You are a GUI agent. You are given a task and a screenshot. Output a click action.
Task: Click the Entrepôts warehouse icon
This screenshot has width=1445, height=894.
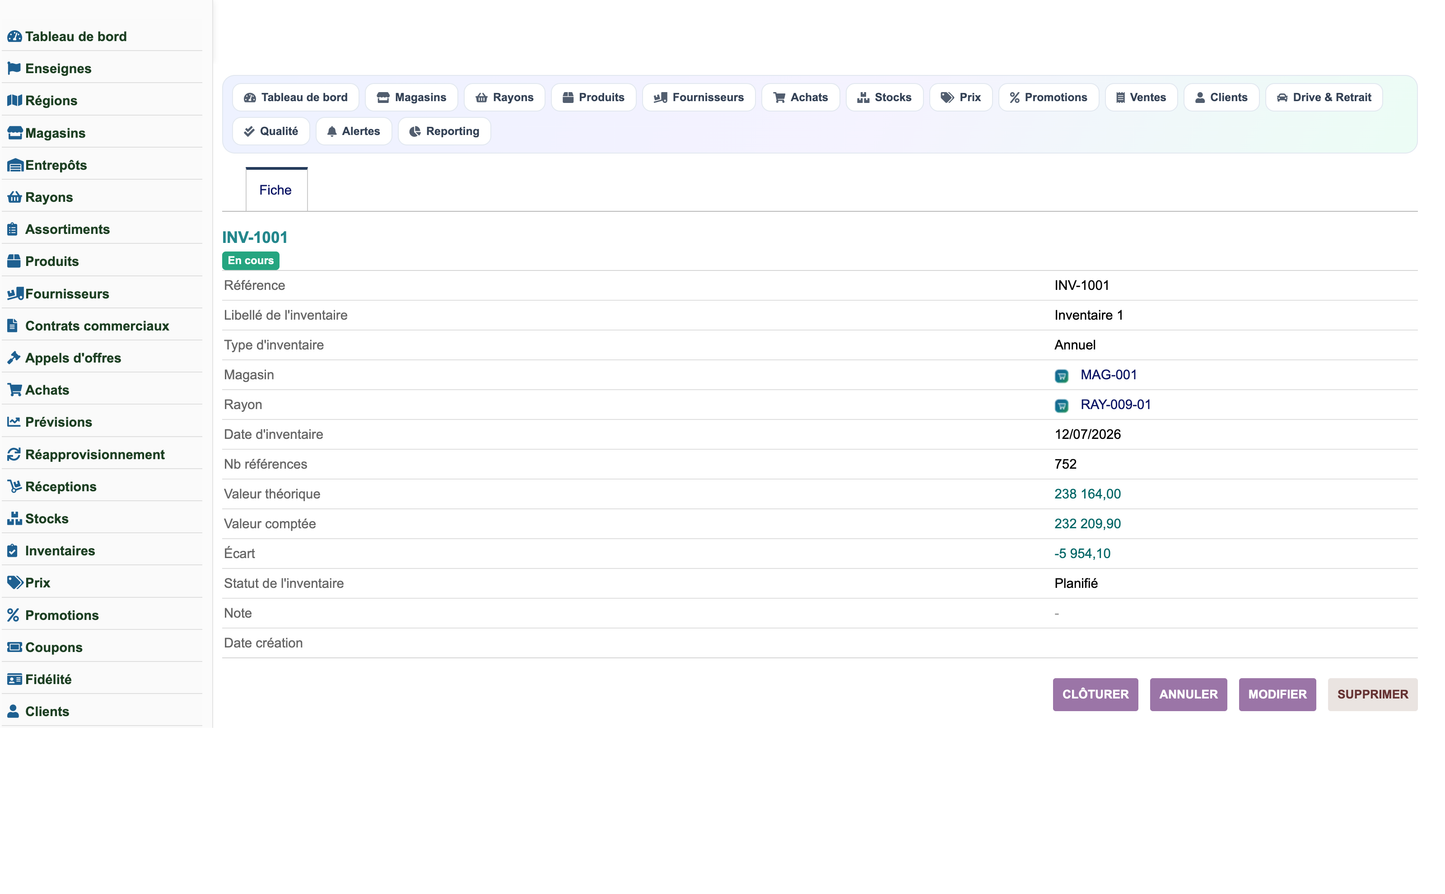coord(15,165)
